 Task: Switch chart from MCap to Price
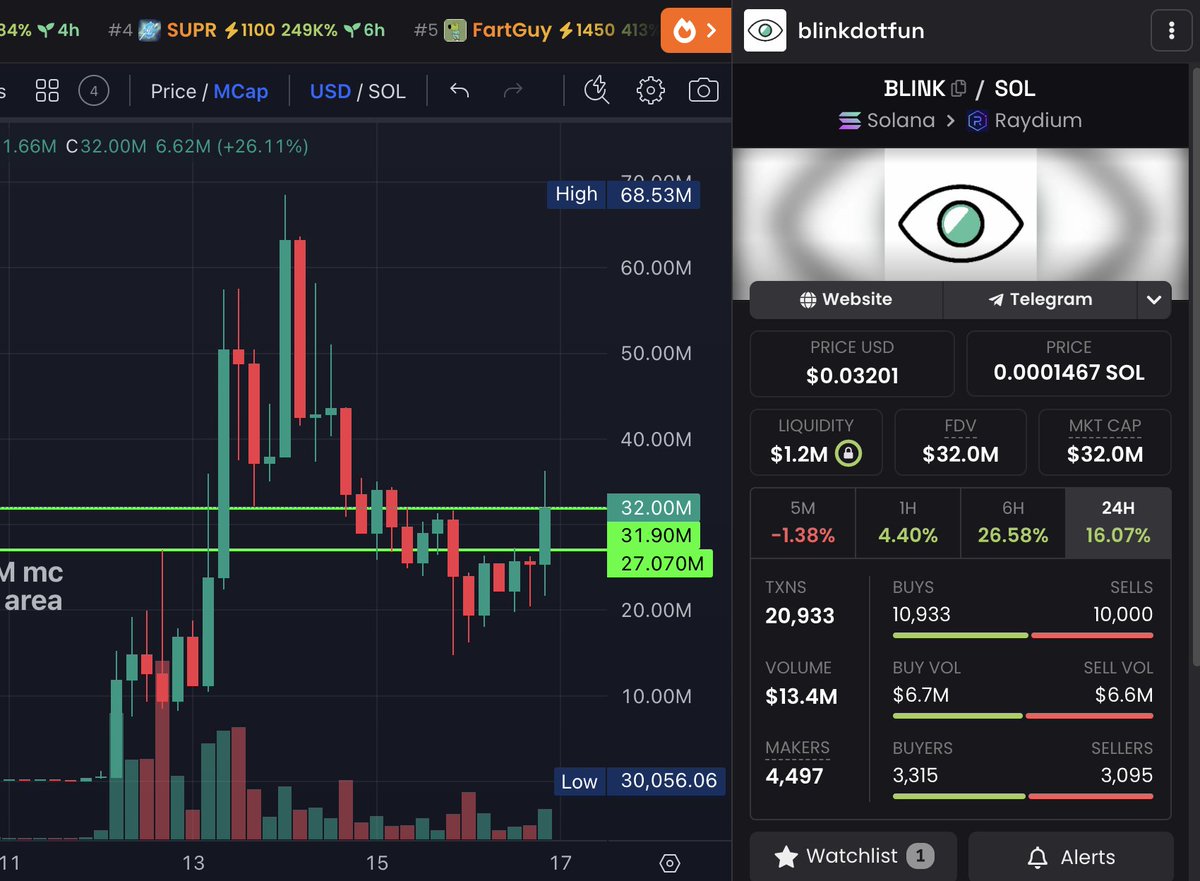[173, 91]
